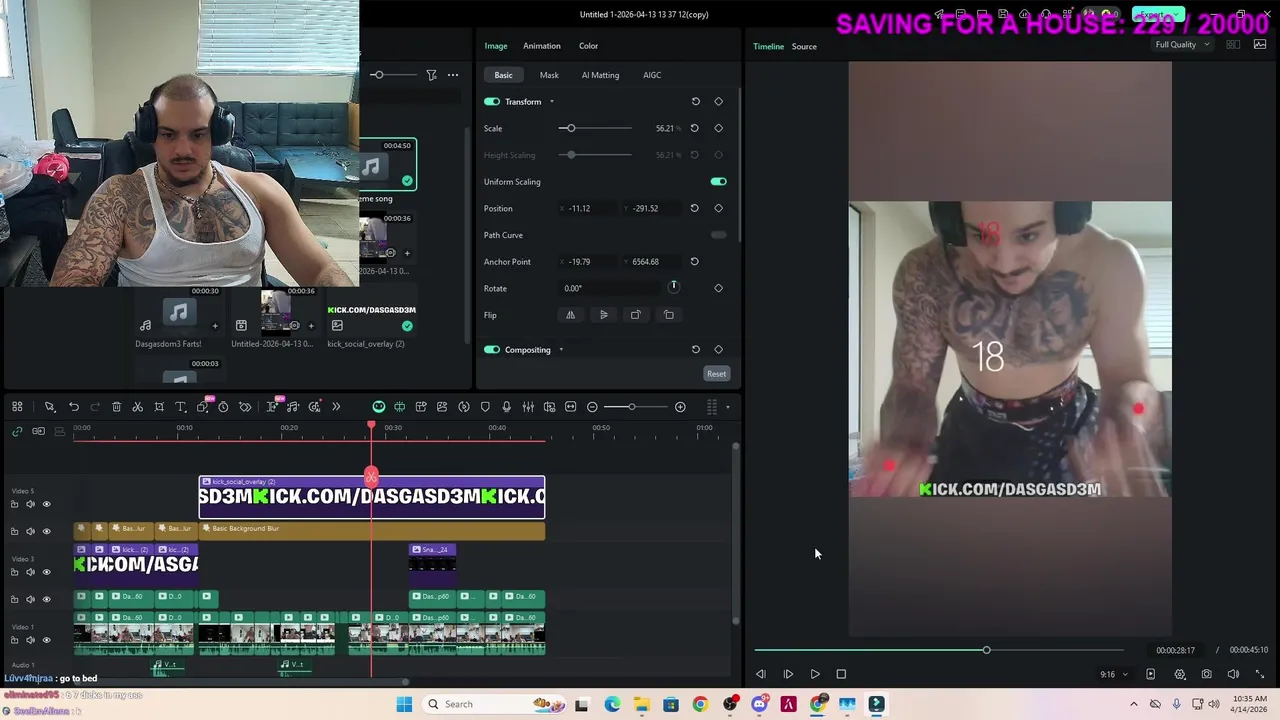Record voiceover with the microphone icon
1280x720 pixels.
[507, 407]
